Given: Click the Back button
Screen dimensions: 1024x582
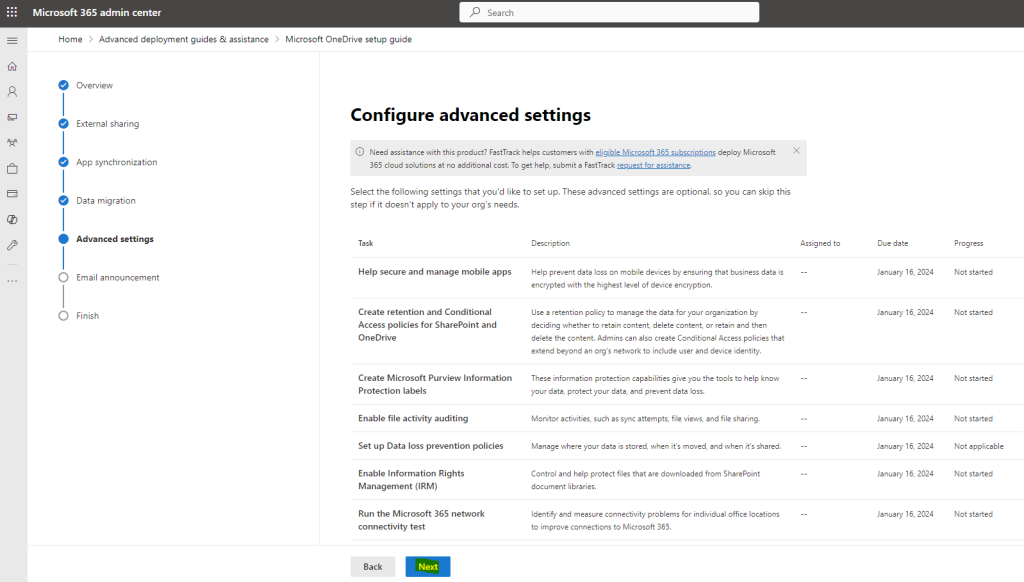Looking at the screenshot, I should pyautogui.click(x=372, y=566).
